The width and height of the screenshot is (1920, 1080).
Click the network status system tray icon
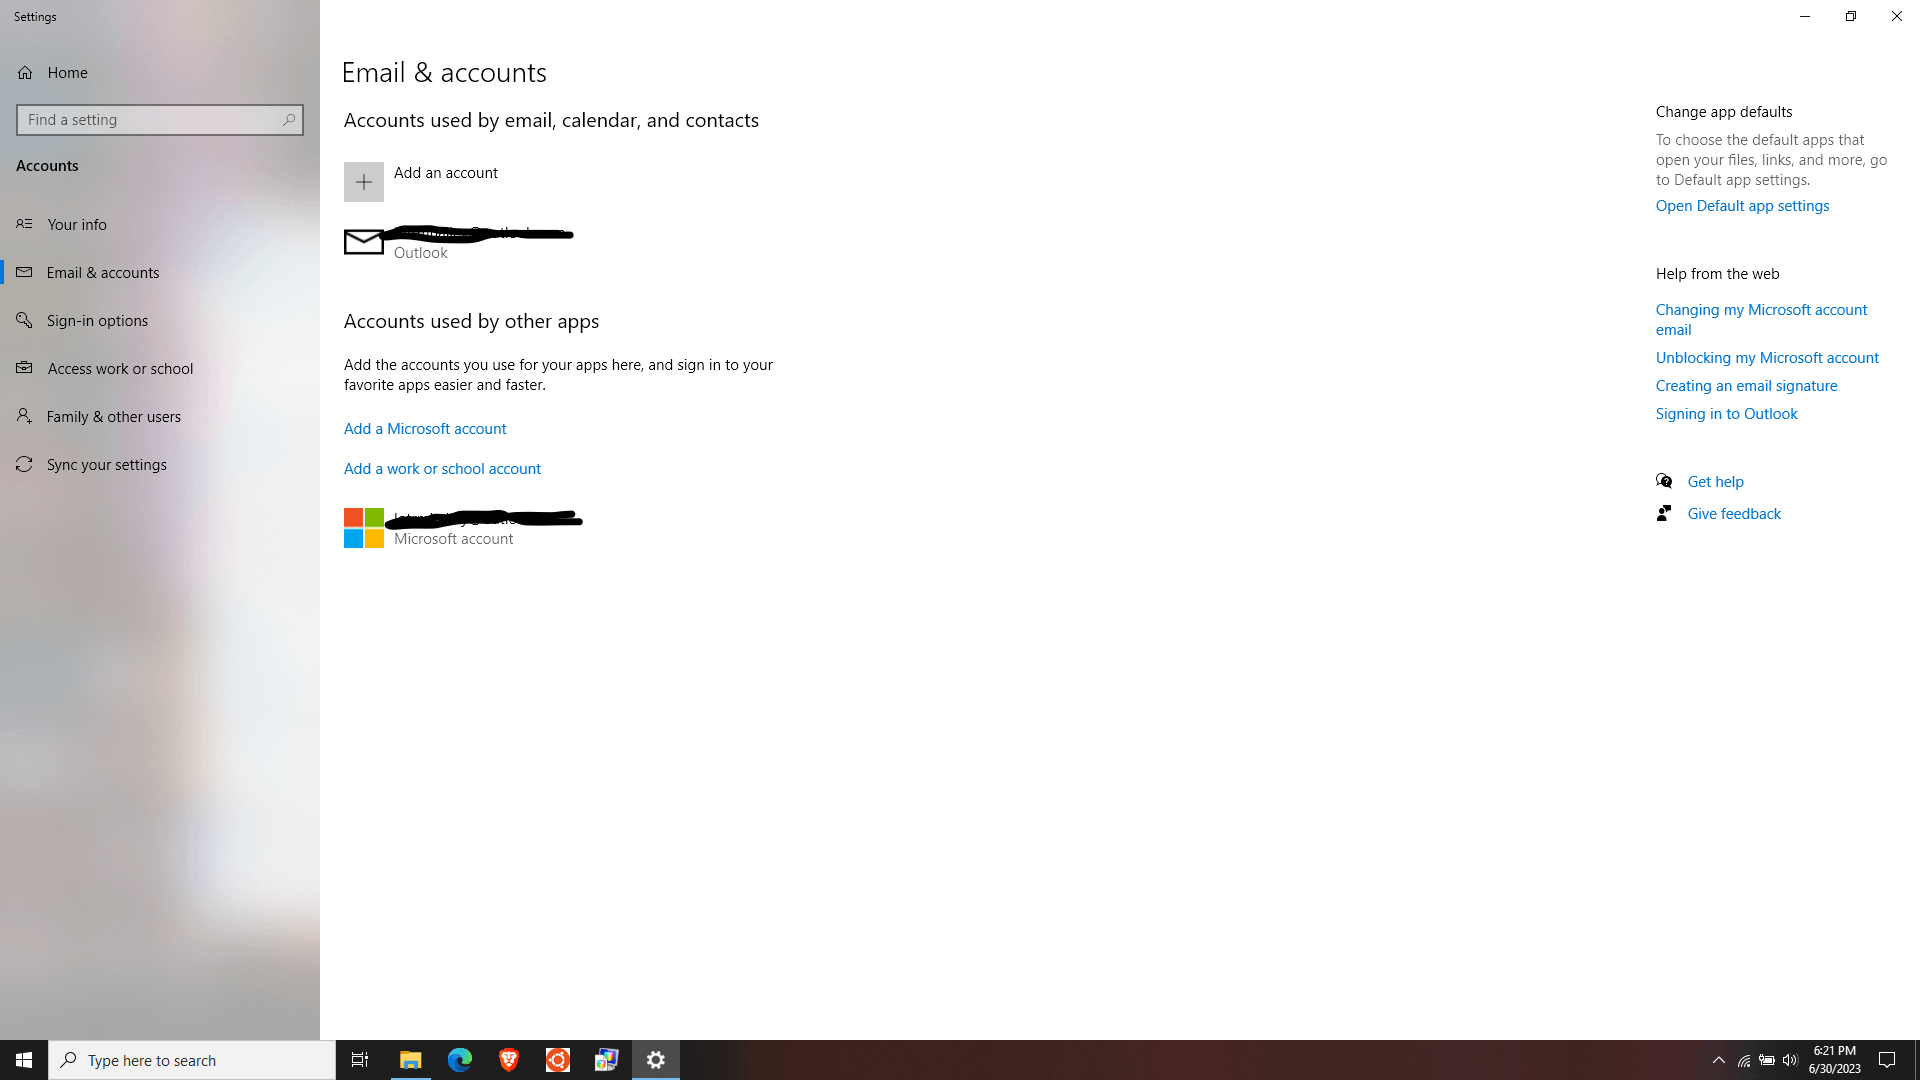[1743, 1060]
